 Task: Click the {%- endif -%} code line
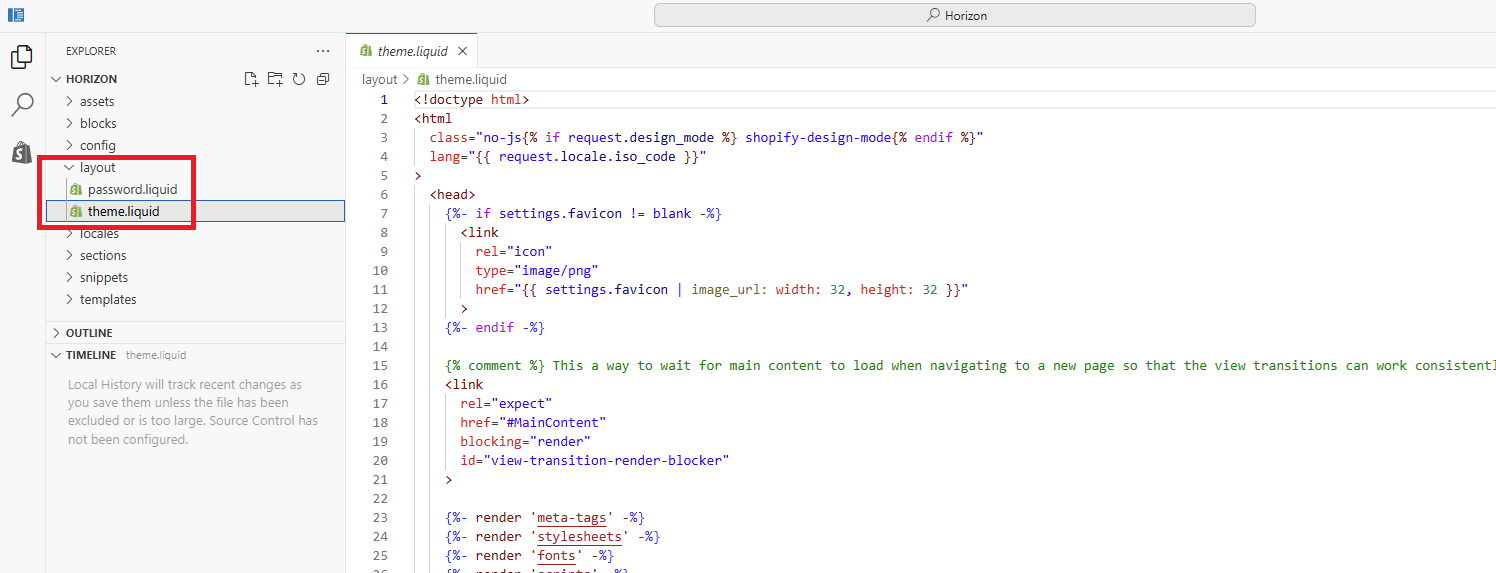coord(495,328)
